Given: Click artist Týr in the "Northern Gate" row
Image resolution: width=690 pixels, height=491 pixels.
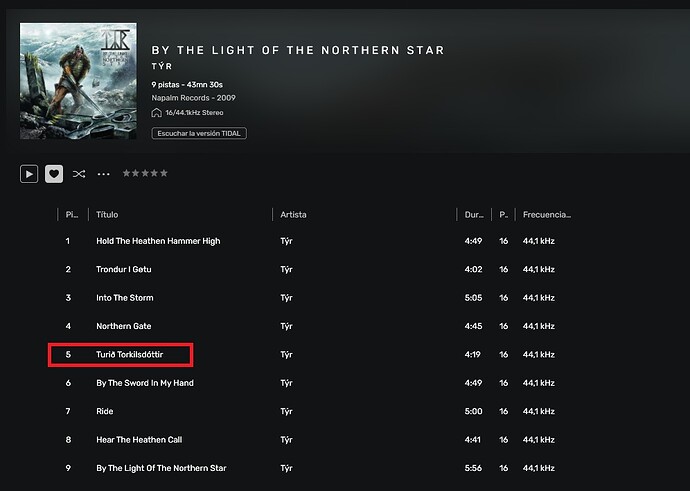Looking at the screenshot, I should pyautogui.click(x=286, y=326).
